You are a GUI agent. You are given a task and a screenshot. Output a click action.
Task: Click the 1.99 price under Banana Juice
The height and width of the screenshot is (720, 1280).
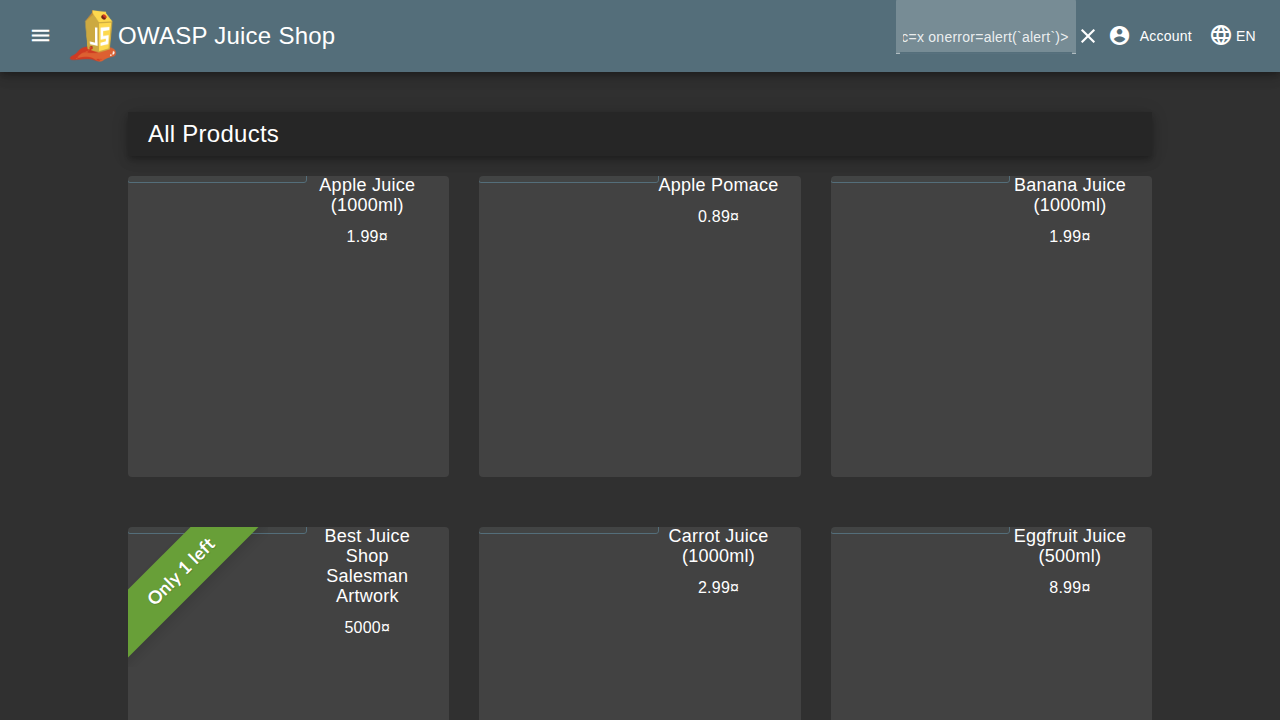pyautogui.click(x=1069, y=237)
